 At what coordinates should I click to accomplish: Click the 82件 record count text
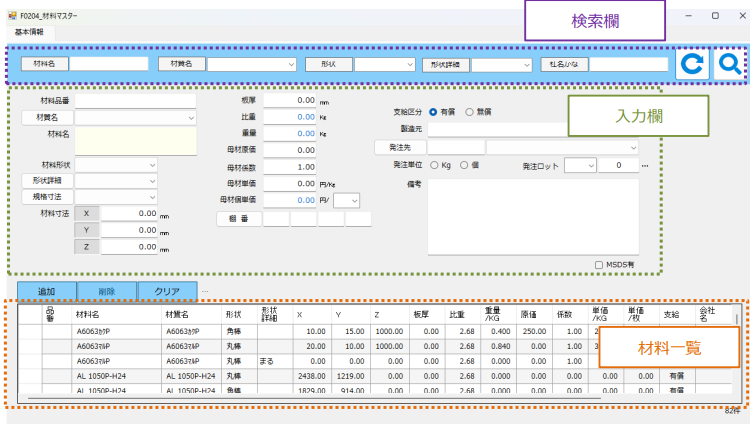click(732, 411)
